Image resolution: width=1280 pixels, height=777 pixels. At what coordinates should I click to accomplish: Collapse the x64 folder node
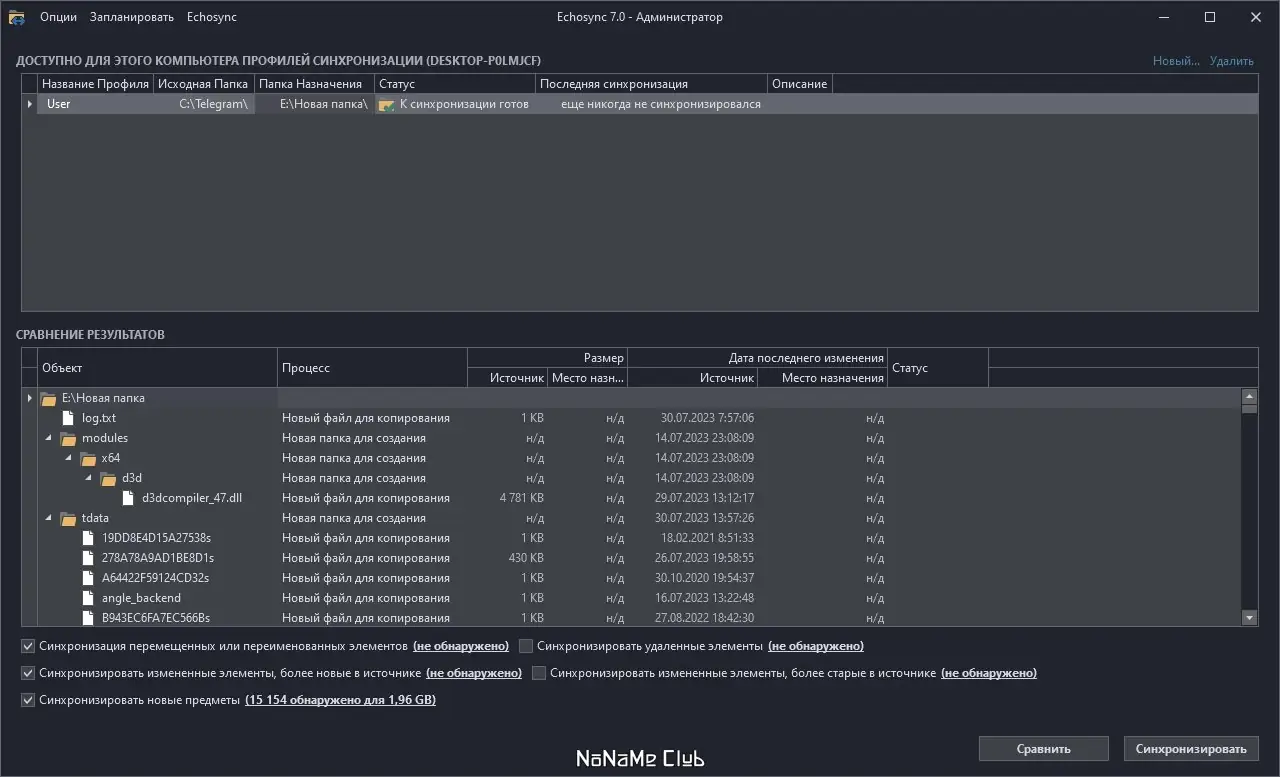click(x=69, y=458)
